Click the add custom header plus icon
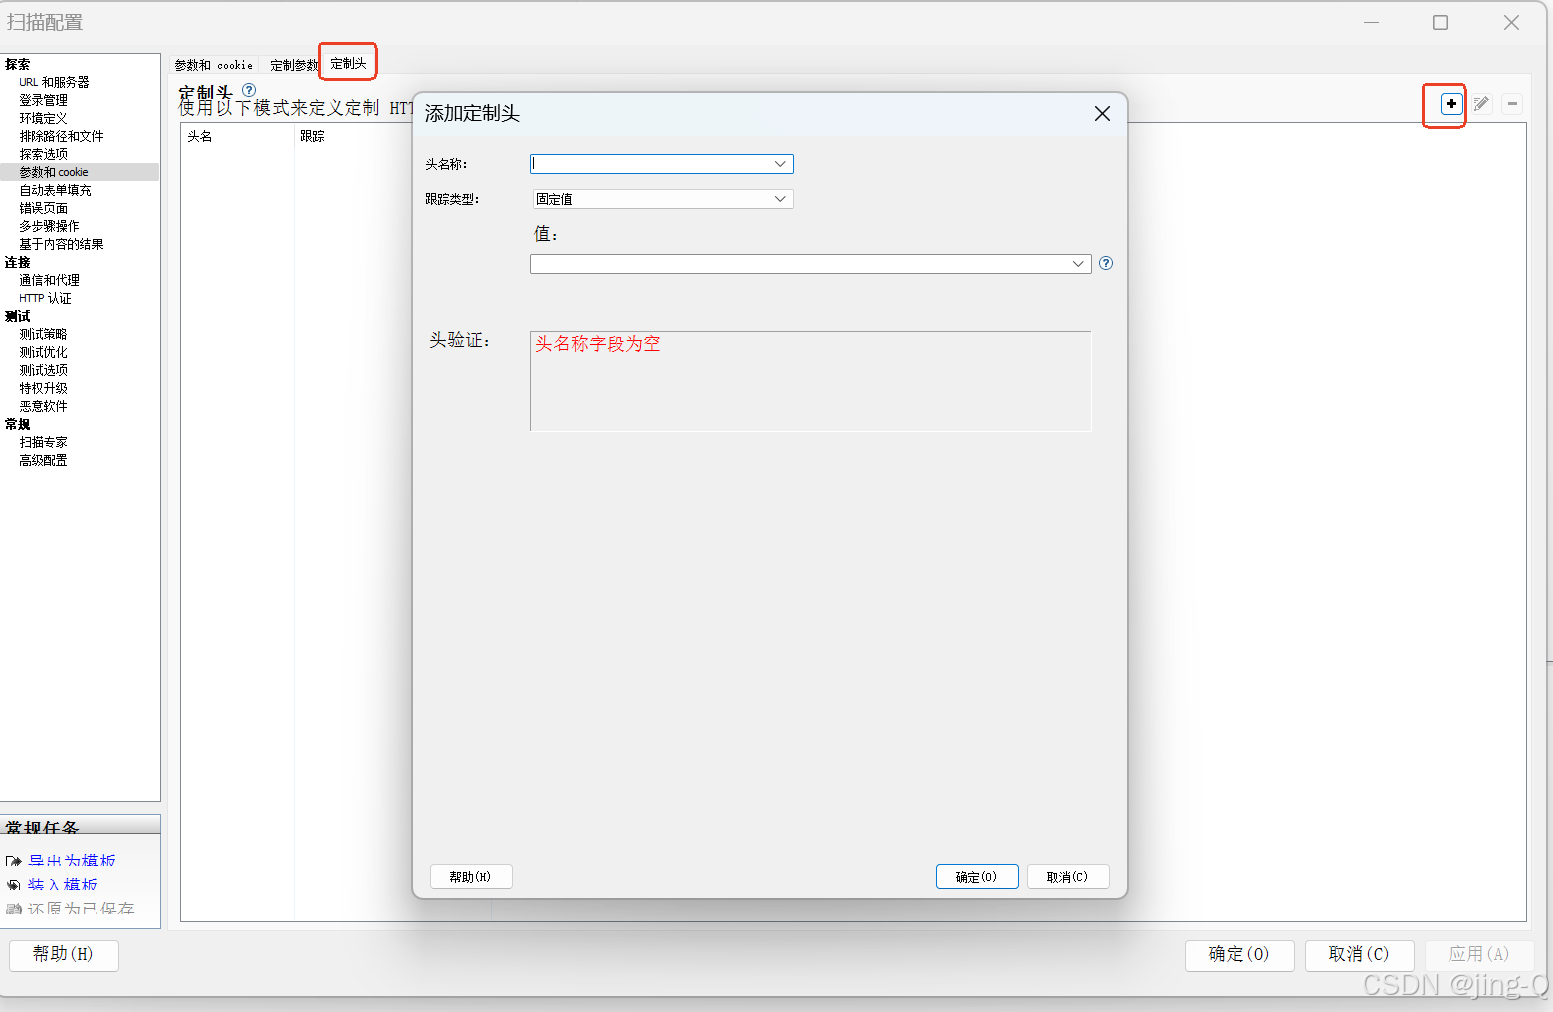Image resolution: width=1553 pixels, height=1012 pixels. coord(1451,104)
